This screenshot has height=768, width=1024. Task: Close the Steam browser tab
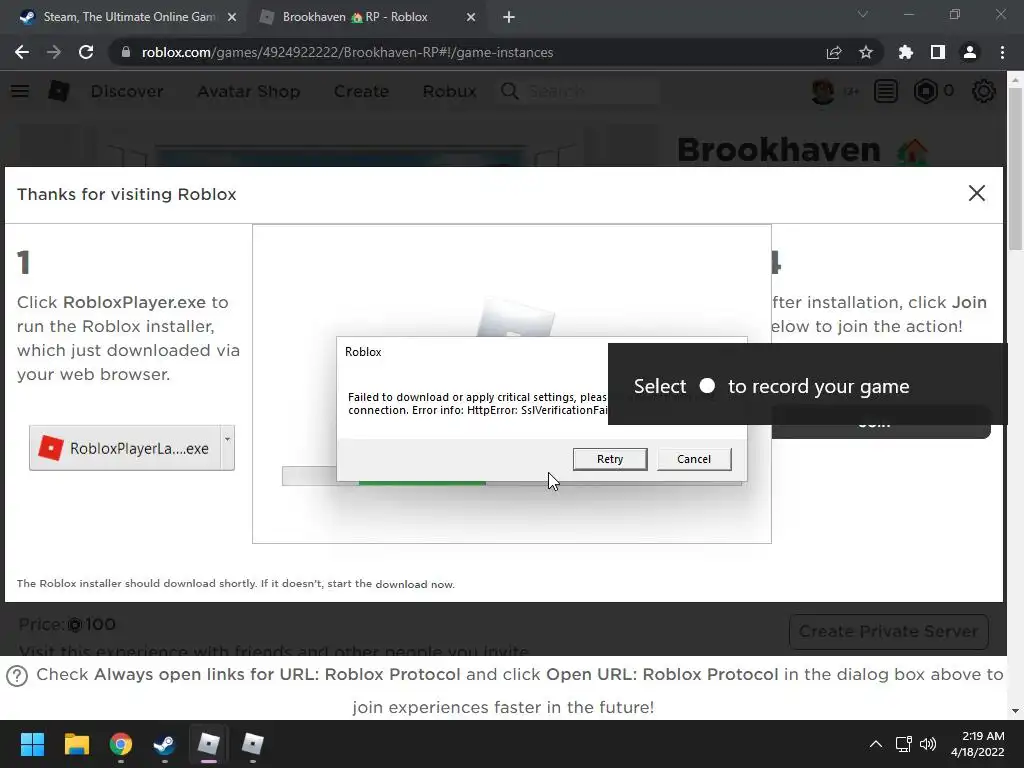[232, 18]
